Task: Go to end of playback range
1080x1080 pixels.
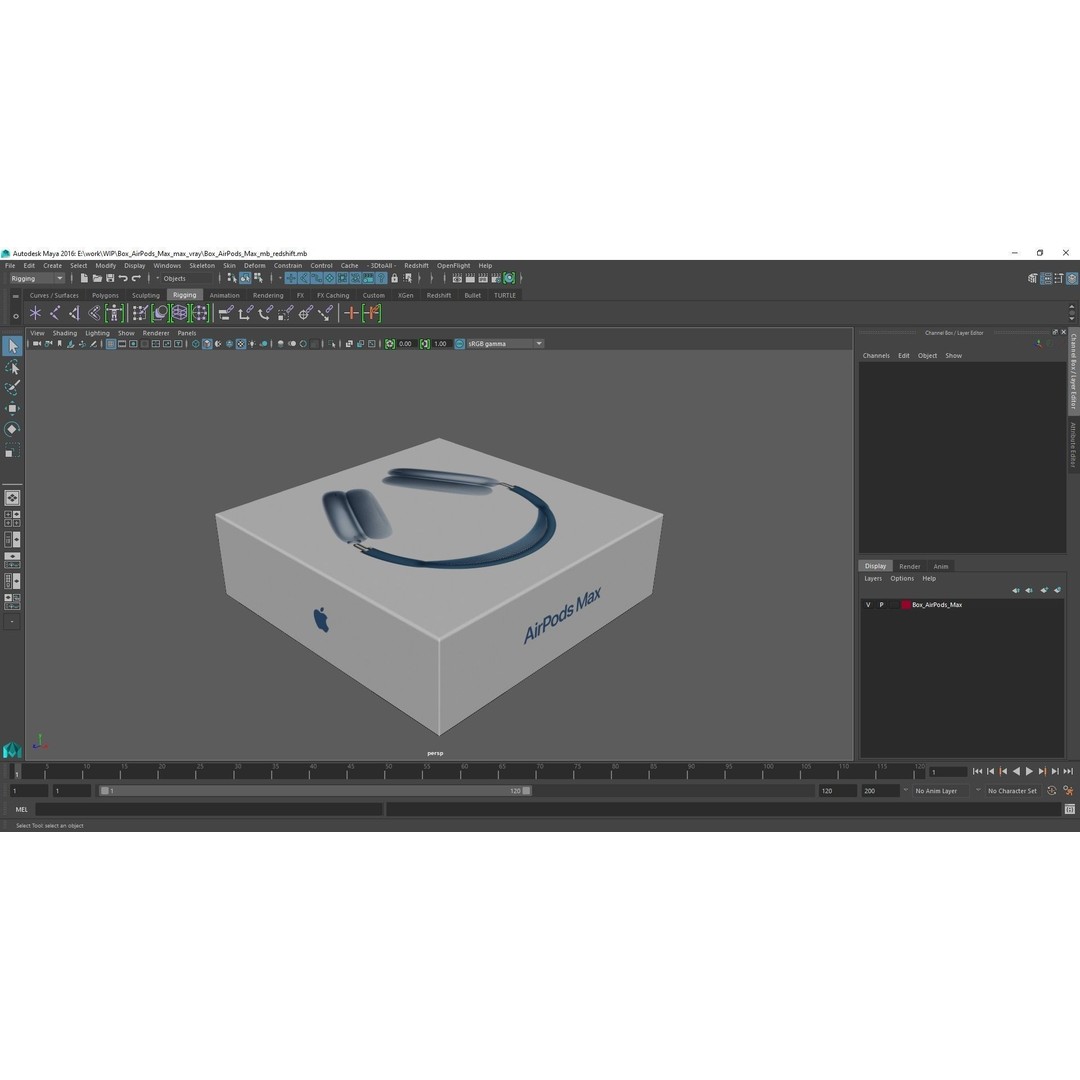Action: click(1068, 771)
